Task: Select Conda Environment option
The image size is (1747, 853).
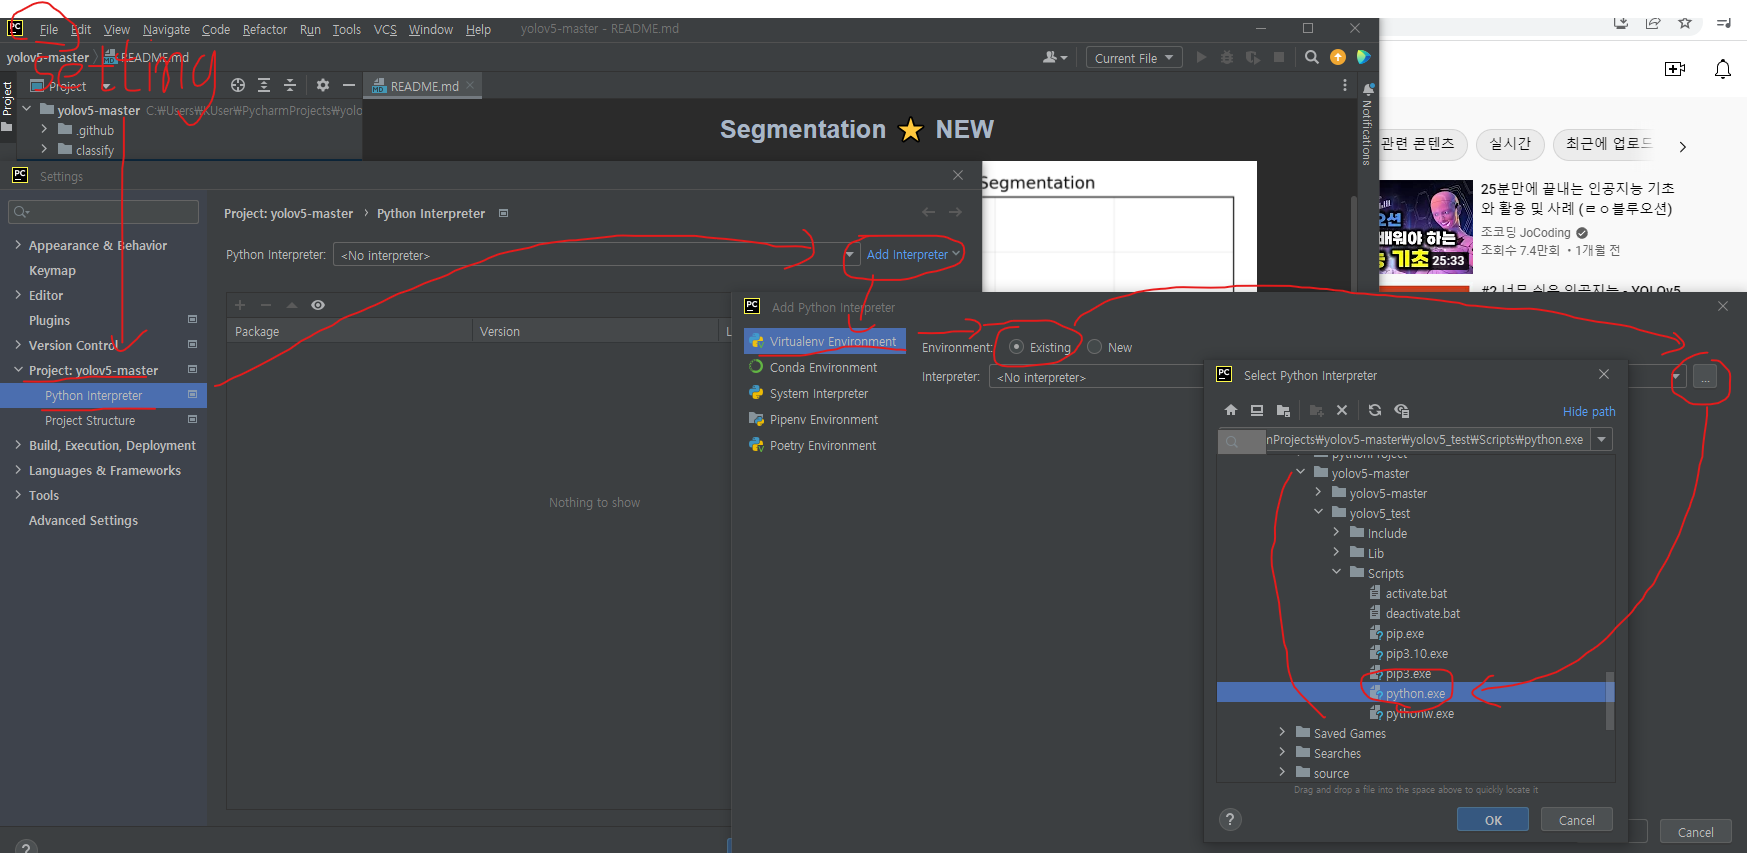Action: point(825,368)
